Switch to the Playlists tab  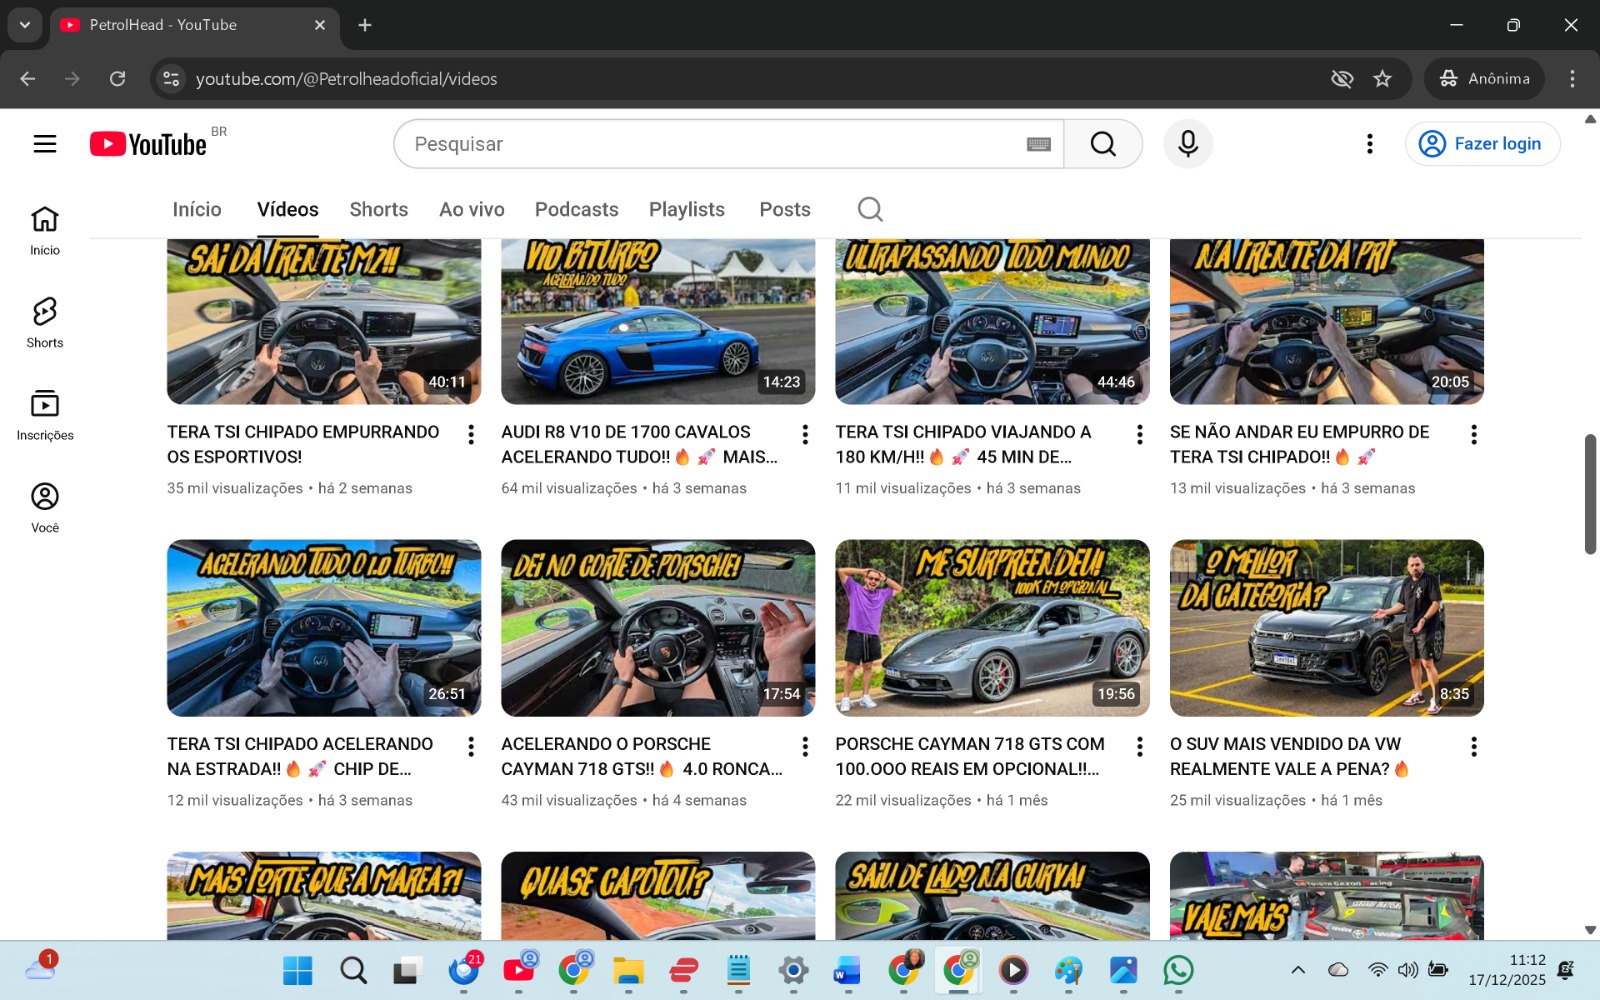(x=686, y=209)
